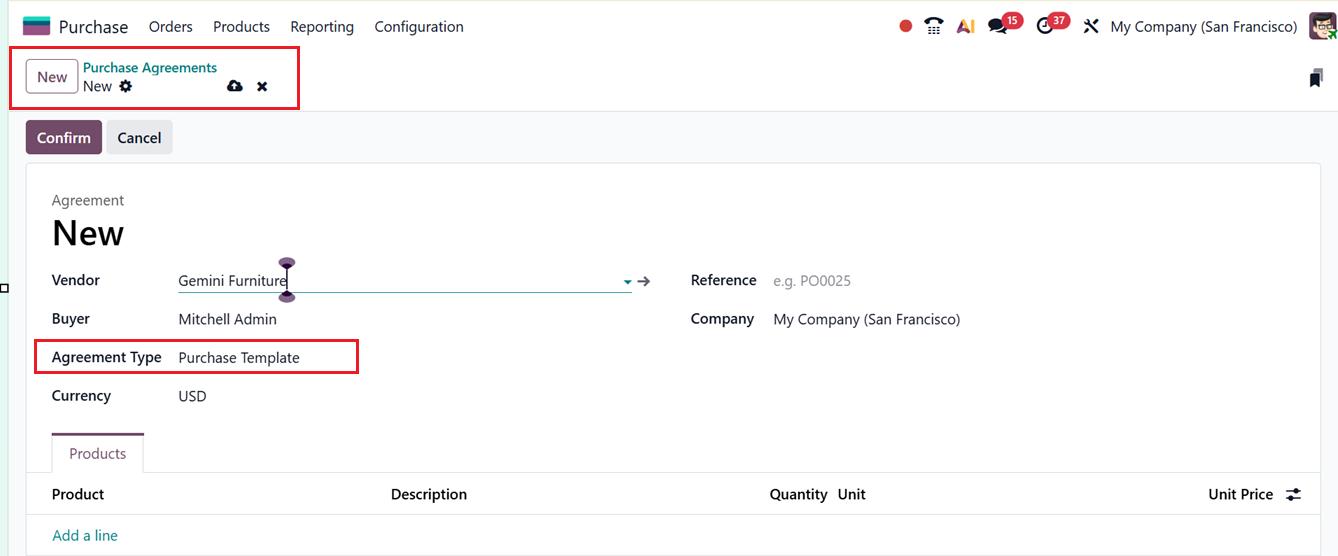Open the activities clock with 37 badge
1338x556 pixels.
coord(1045,27)
